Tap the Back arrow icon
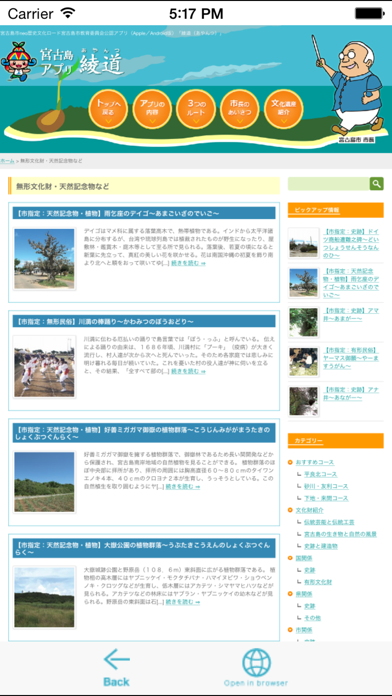This screenshot has height=696, width=392. click(x=117, y=659)
